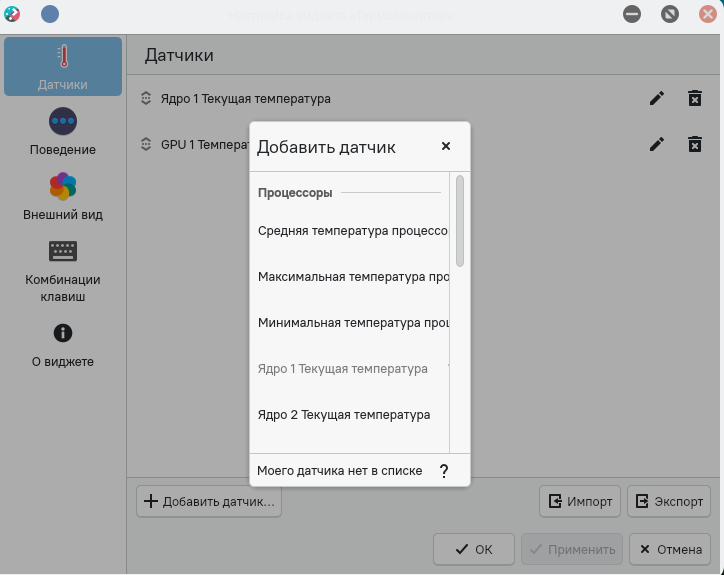This screenshot has width=724, height=575.
Task: Click the Процессоры group header
Action: point(295,193)
